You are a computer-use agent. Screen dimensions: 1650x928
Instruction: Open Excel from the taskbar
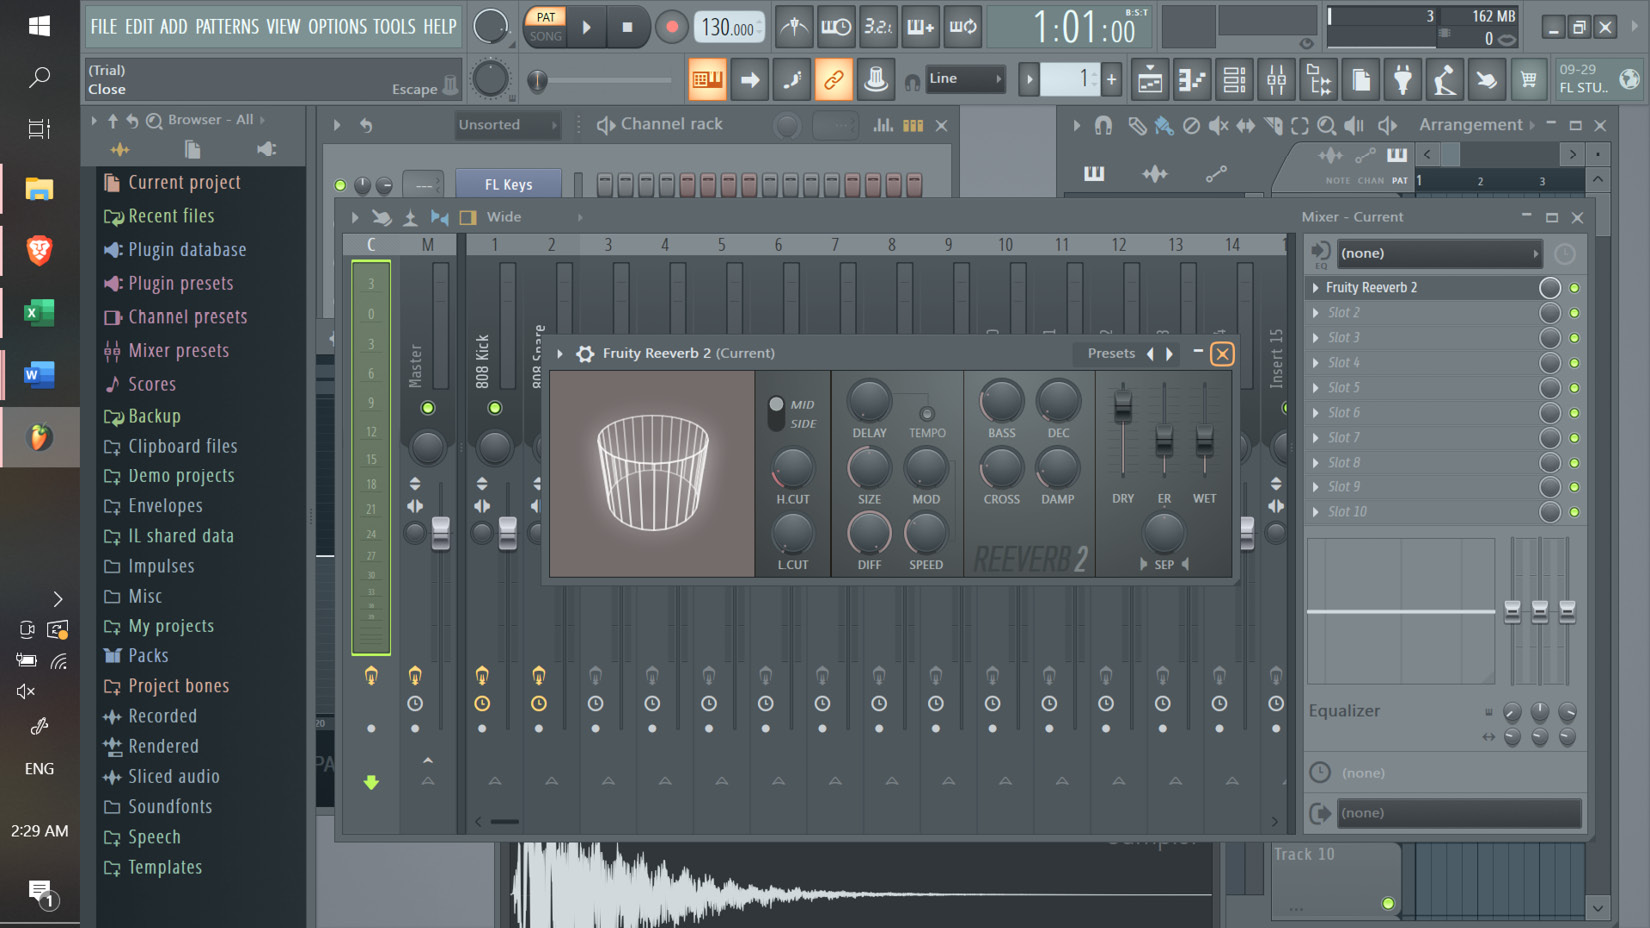click(x=39, y=313)
